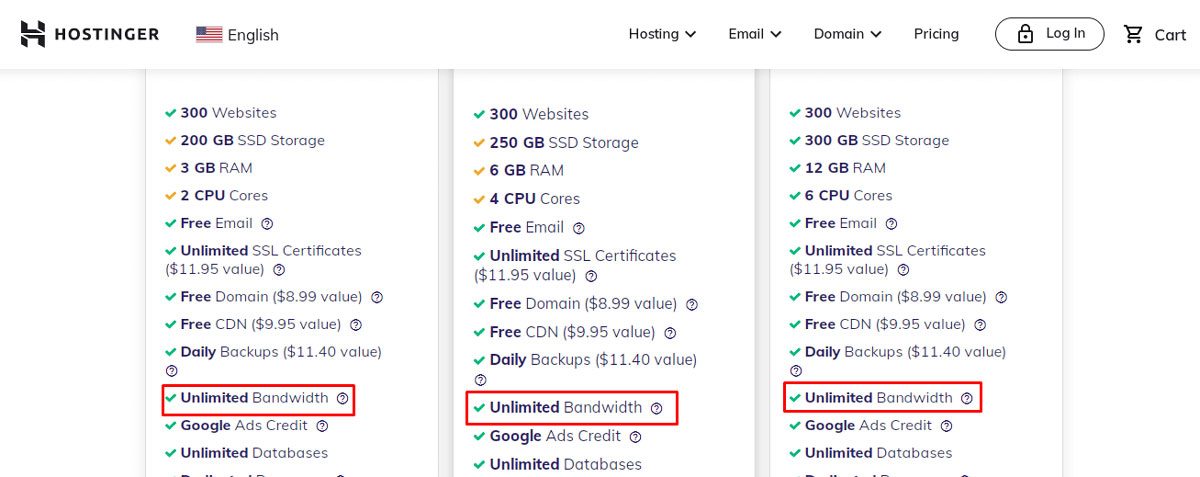Expand the Email menu

click(755, 34)
